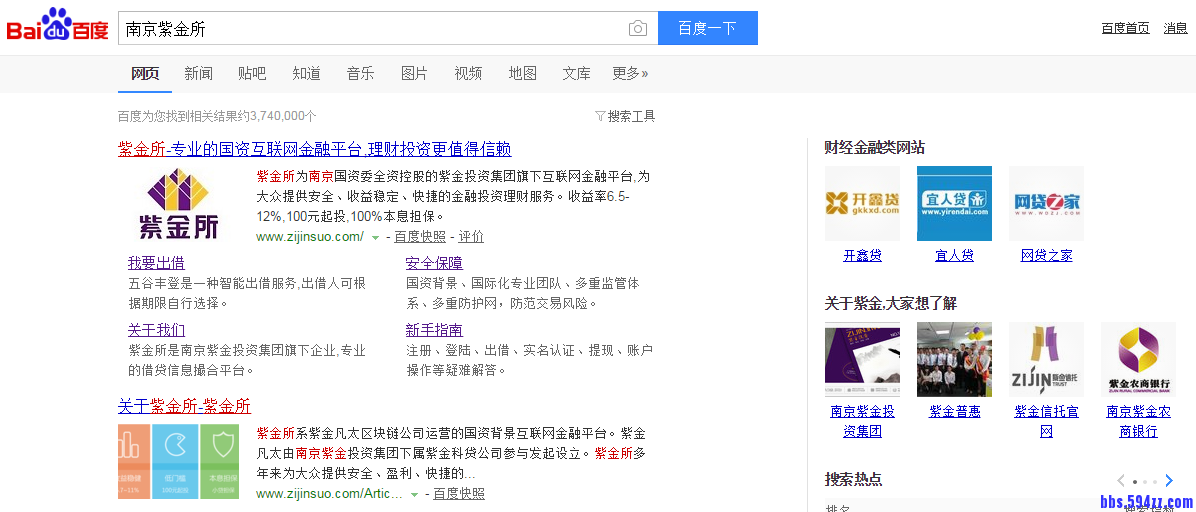Image resolution: width=1196 pixels, height=512 pixels.
Task: Expand arrow next to zijinsuo.com/Artic... URL
Action: coord(414,494)
